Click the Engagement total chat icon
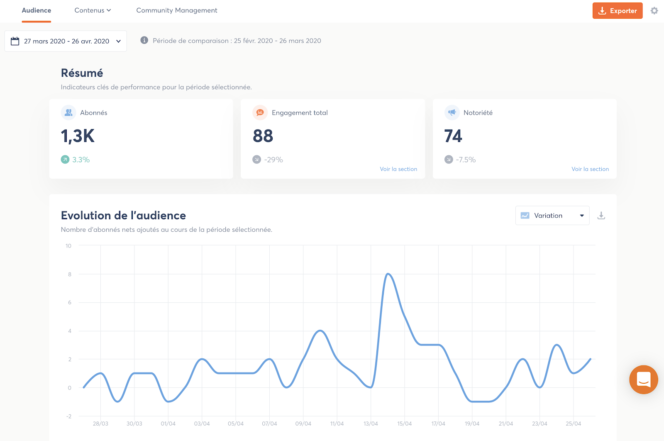This screenshot has width=664, height=441. click(x=260, y=113)
